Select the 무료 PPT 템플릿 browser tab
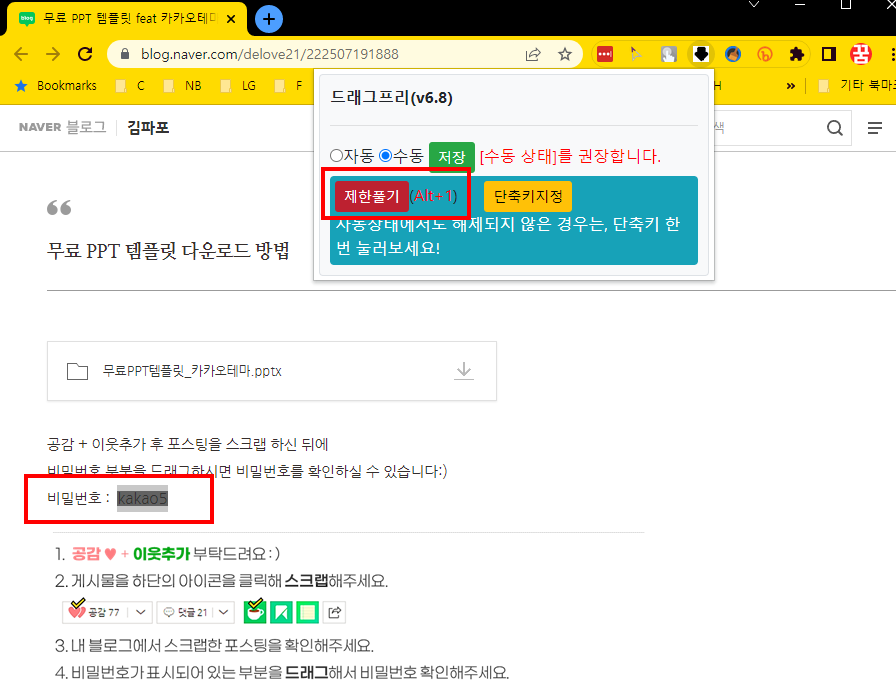 pos(127,19)
